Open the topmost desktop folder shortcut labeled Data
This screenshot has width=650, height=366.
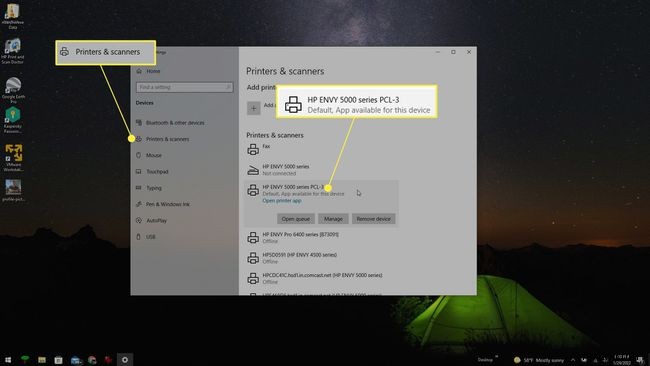(x=12, y=17)
